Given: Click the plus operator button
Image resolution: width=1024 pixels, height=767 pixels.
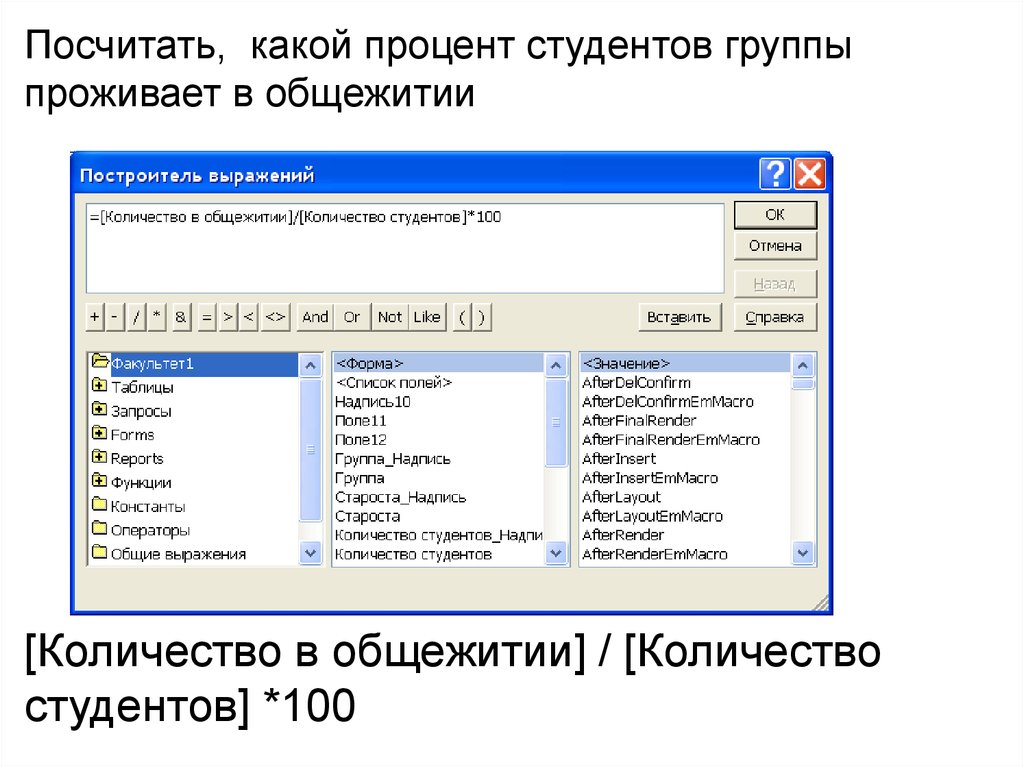Looking at the screenshot, I should click(x=95, y=317).
